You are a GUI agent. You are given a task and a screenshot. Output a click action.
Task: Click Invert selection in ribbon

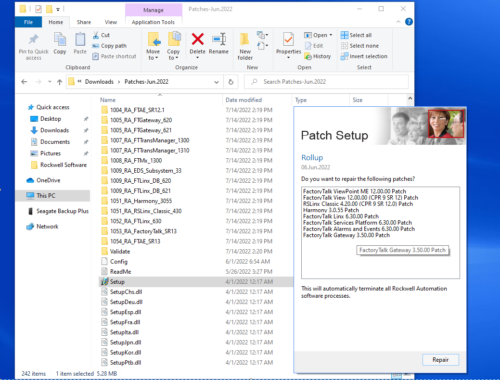click(x=364, y=56)
